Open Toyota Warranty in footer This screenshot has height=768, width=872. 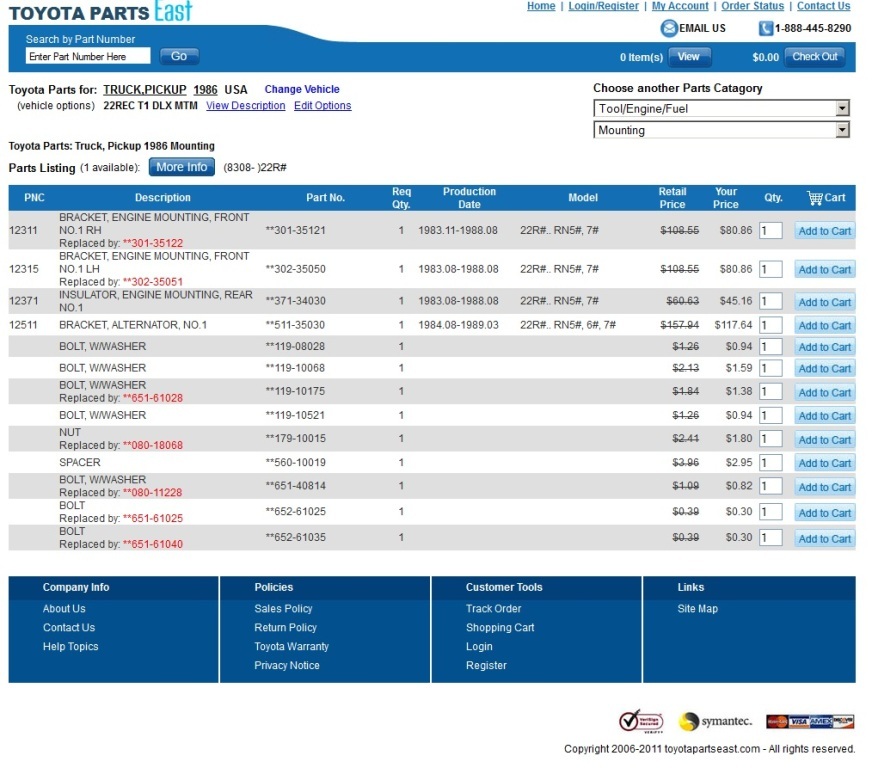click(291, 646)
